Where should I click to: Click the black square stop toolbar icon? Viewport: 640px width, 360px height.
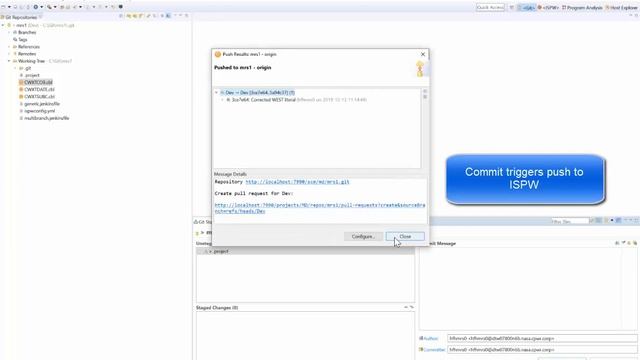[x=120, y=7]
